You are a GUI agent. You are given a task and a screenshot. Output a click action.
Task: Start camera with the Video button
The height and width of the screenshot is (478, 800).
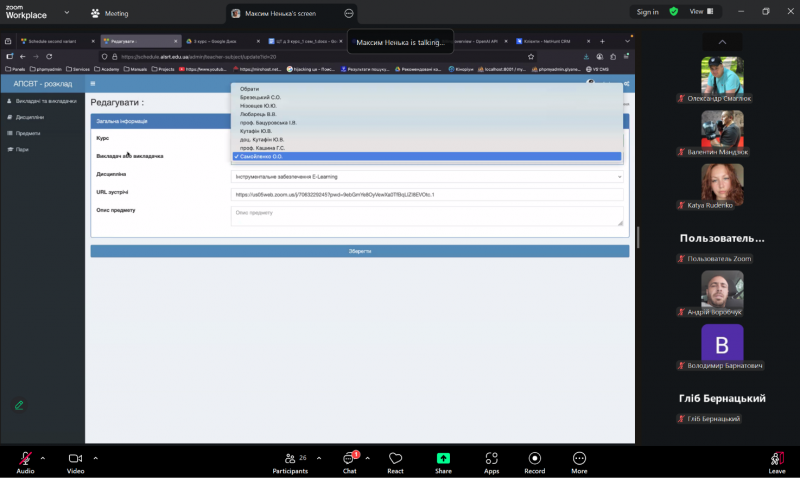(x=75, y=459)
